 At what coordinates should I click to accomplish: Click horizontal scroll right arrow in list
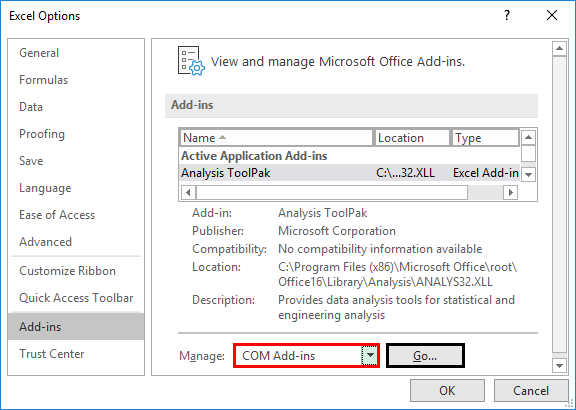click(510, 192)
